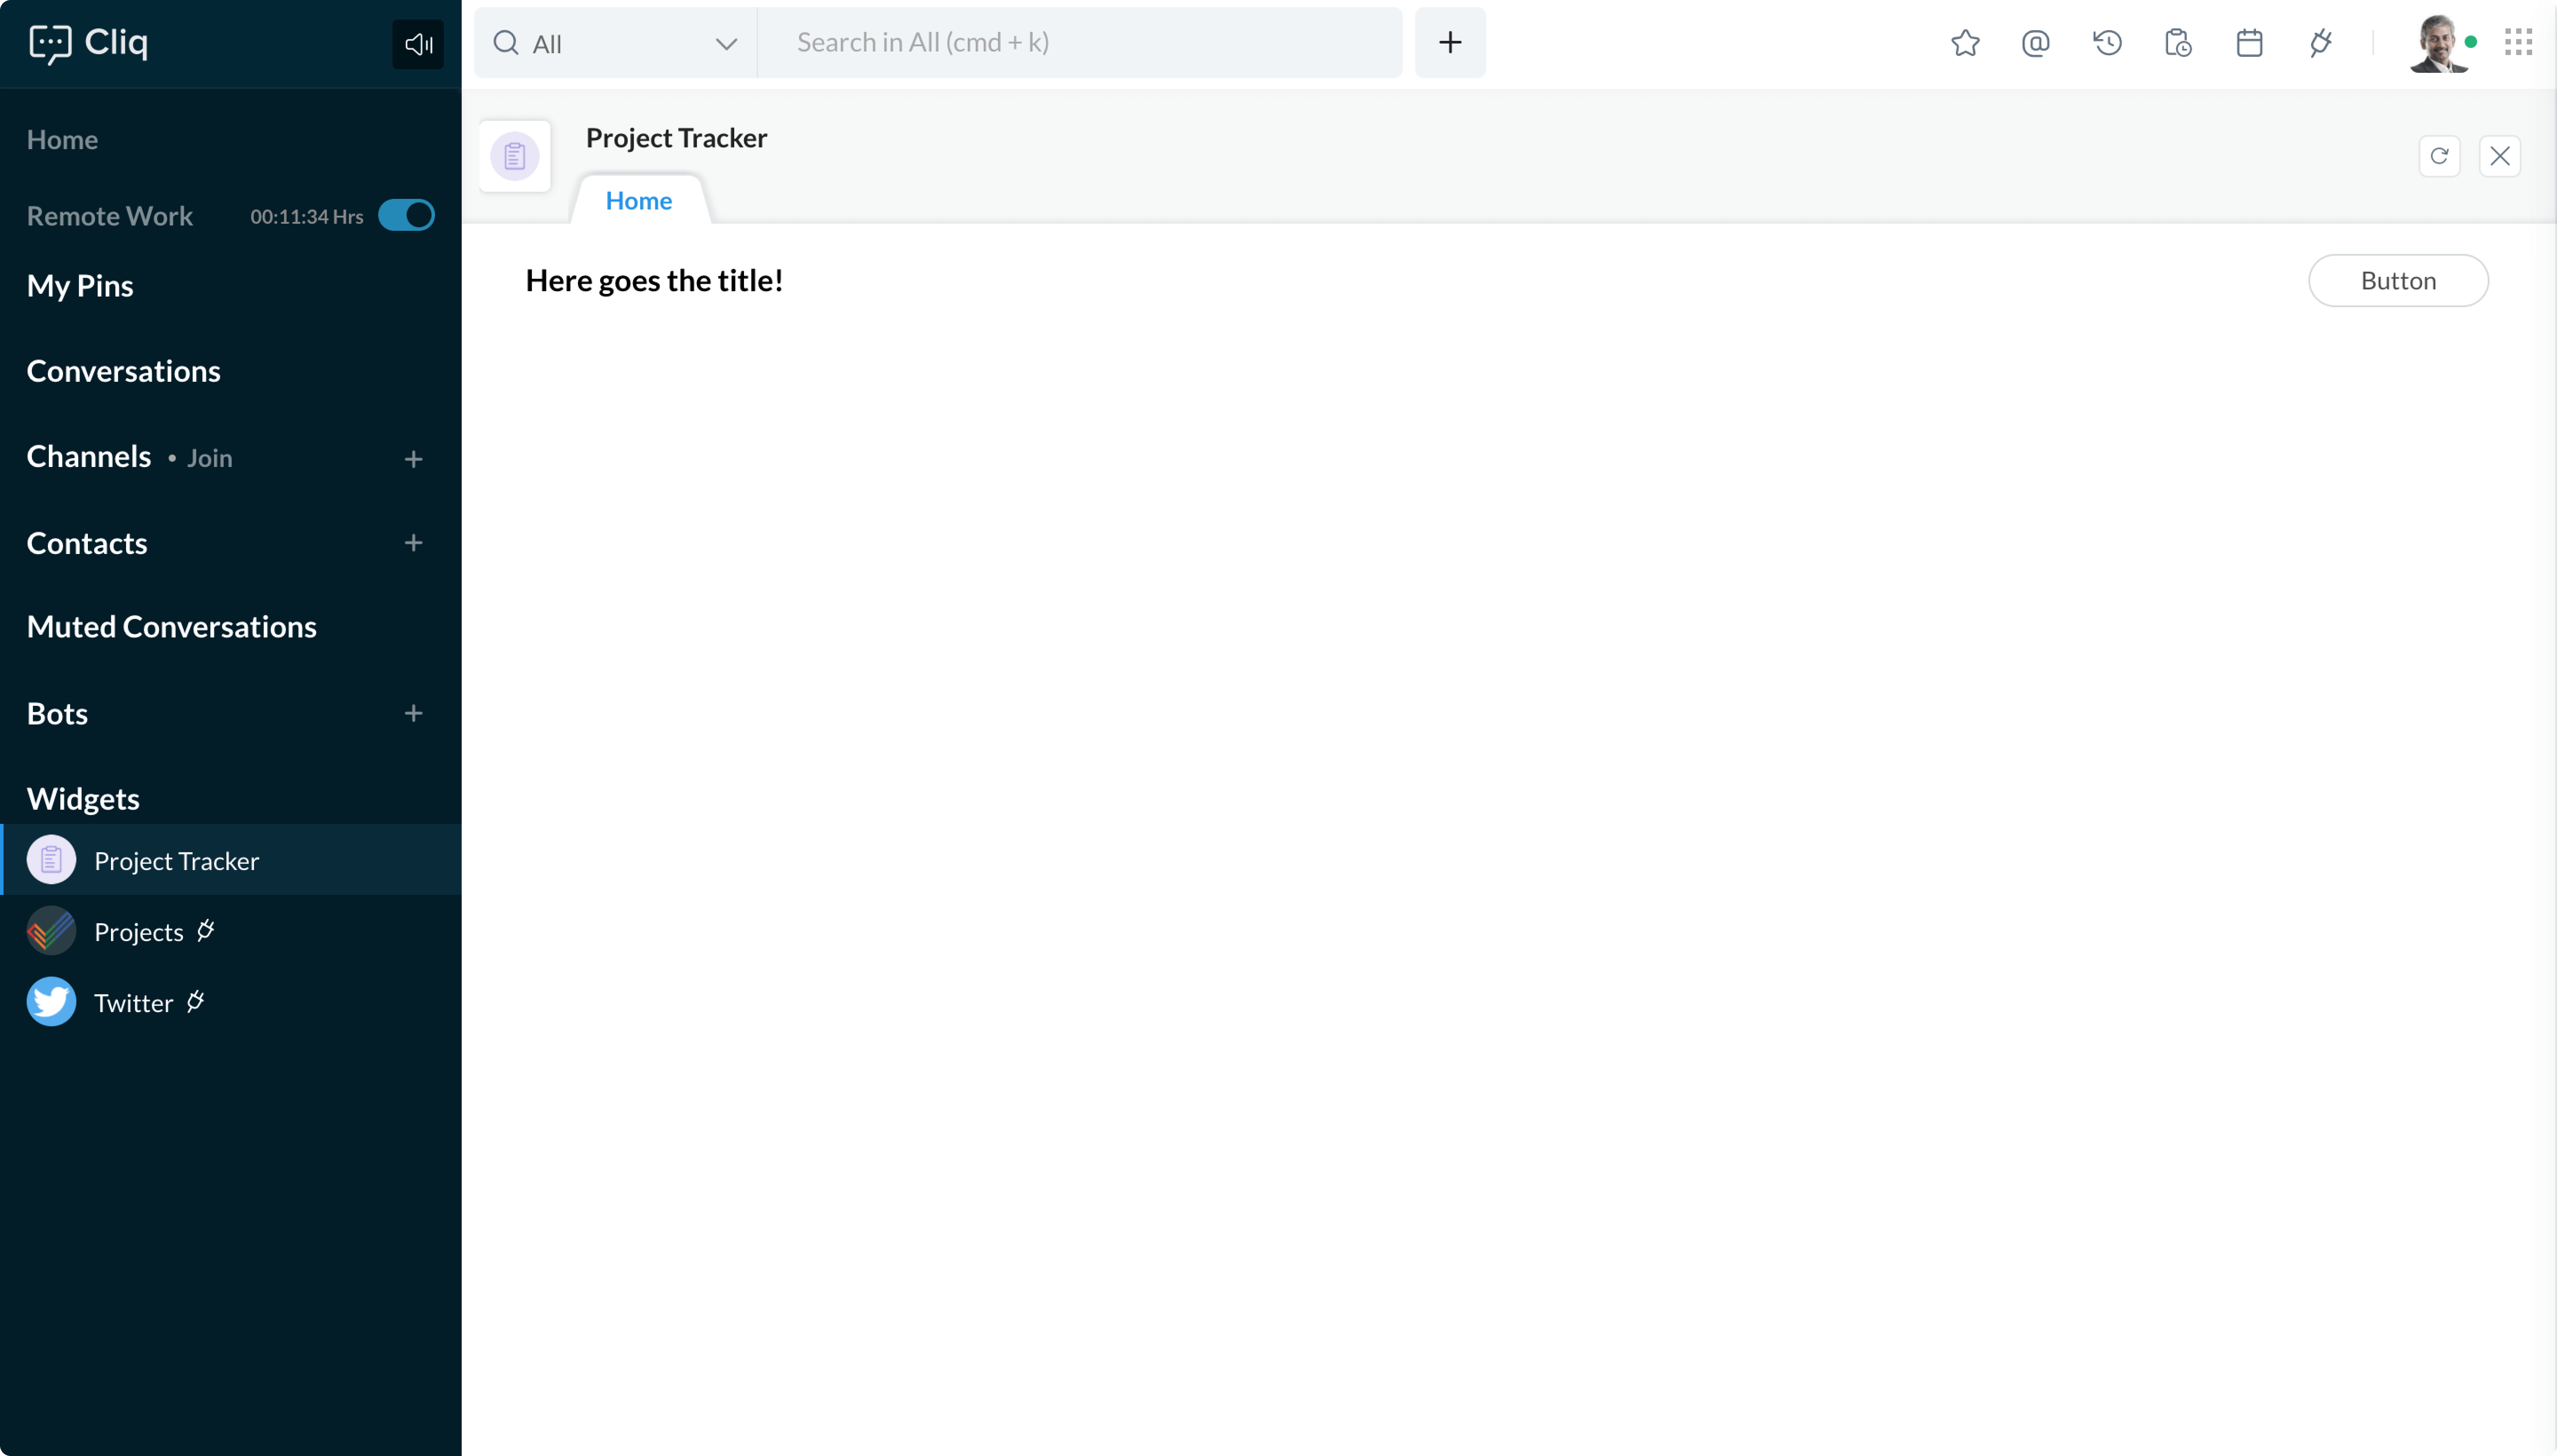Open Conversations section in sidebar

(x=123, y=371)
